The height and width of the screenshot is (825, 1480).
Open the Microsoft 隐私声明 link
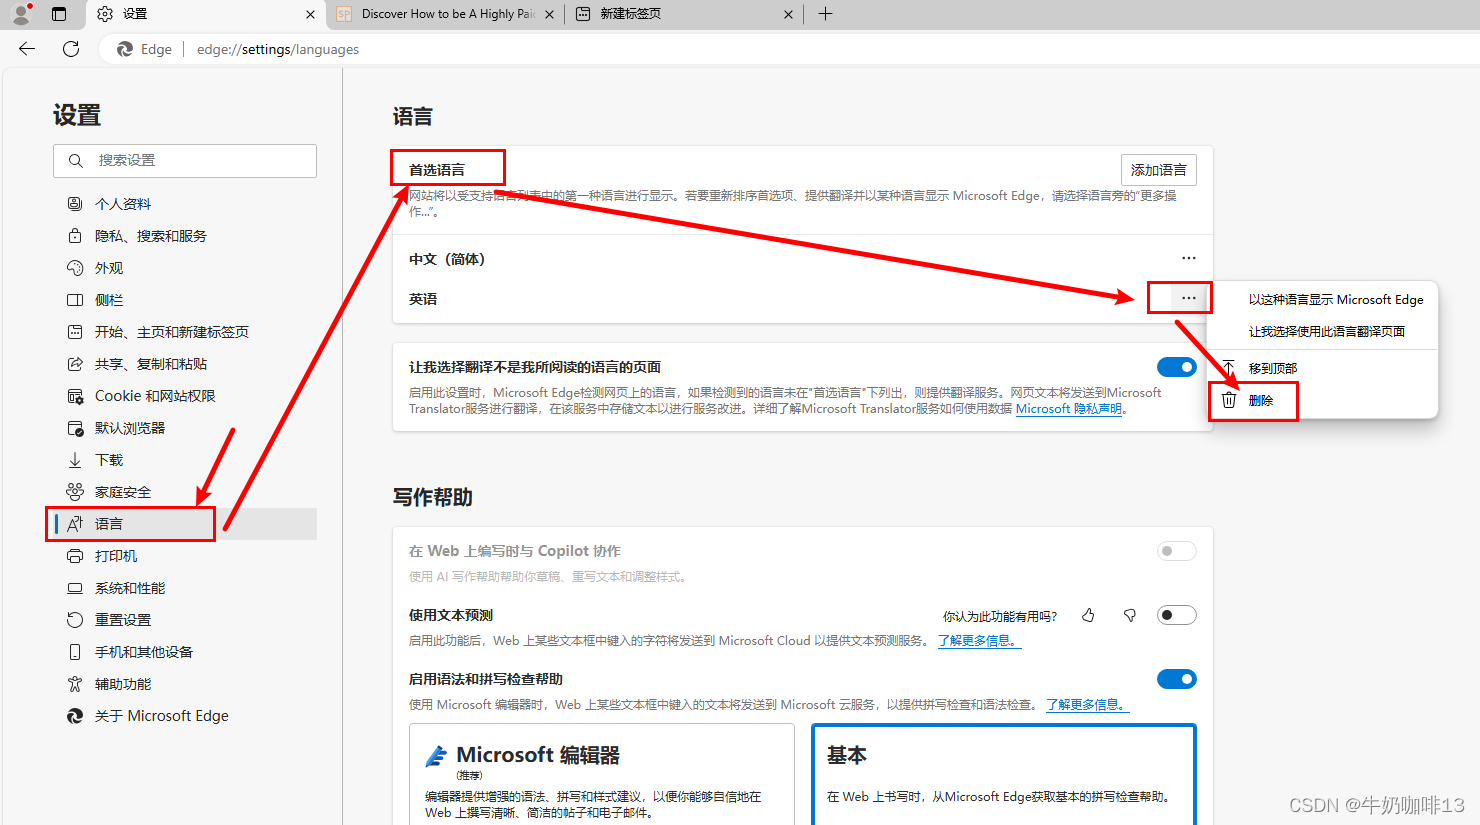click(x=1069, y=409)
